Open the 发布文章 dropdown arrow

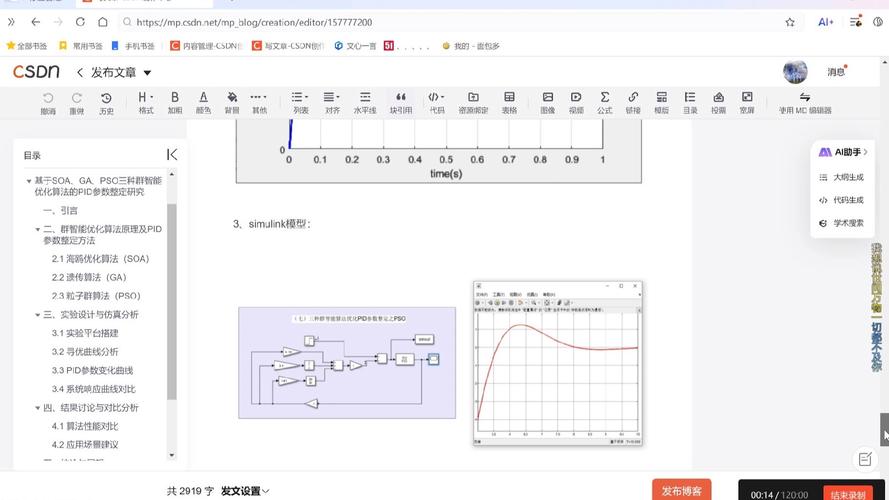147,73
